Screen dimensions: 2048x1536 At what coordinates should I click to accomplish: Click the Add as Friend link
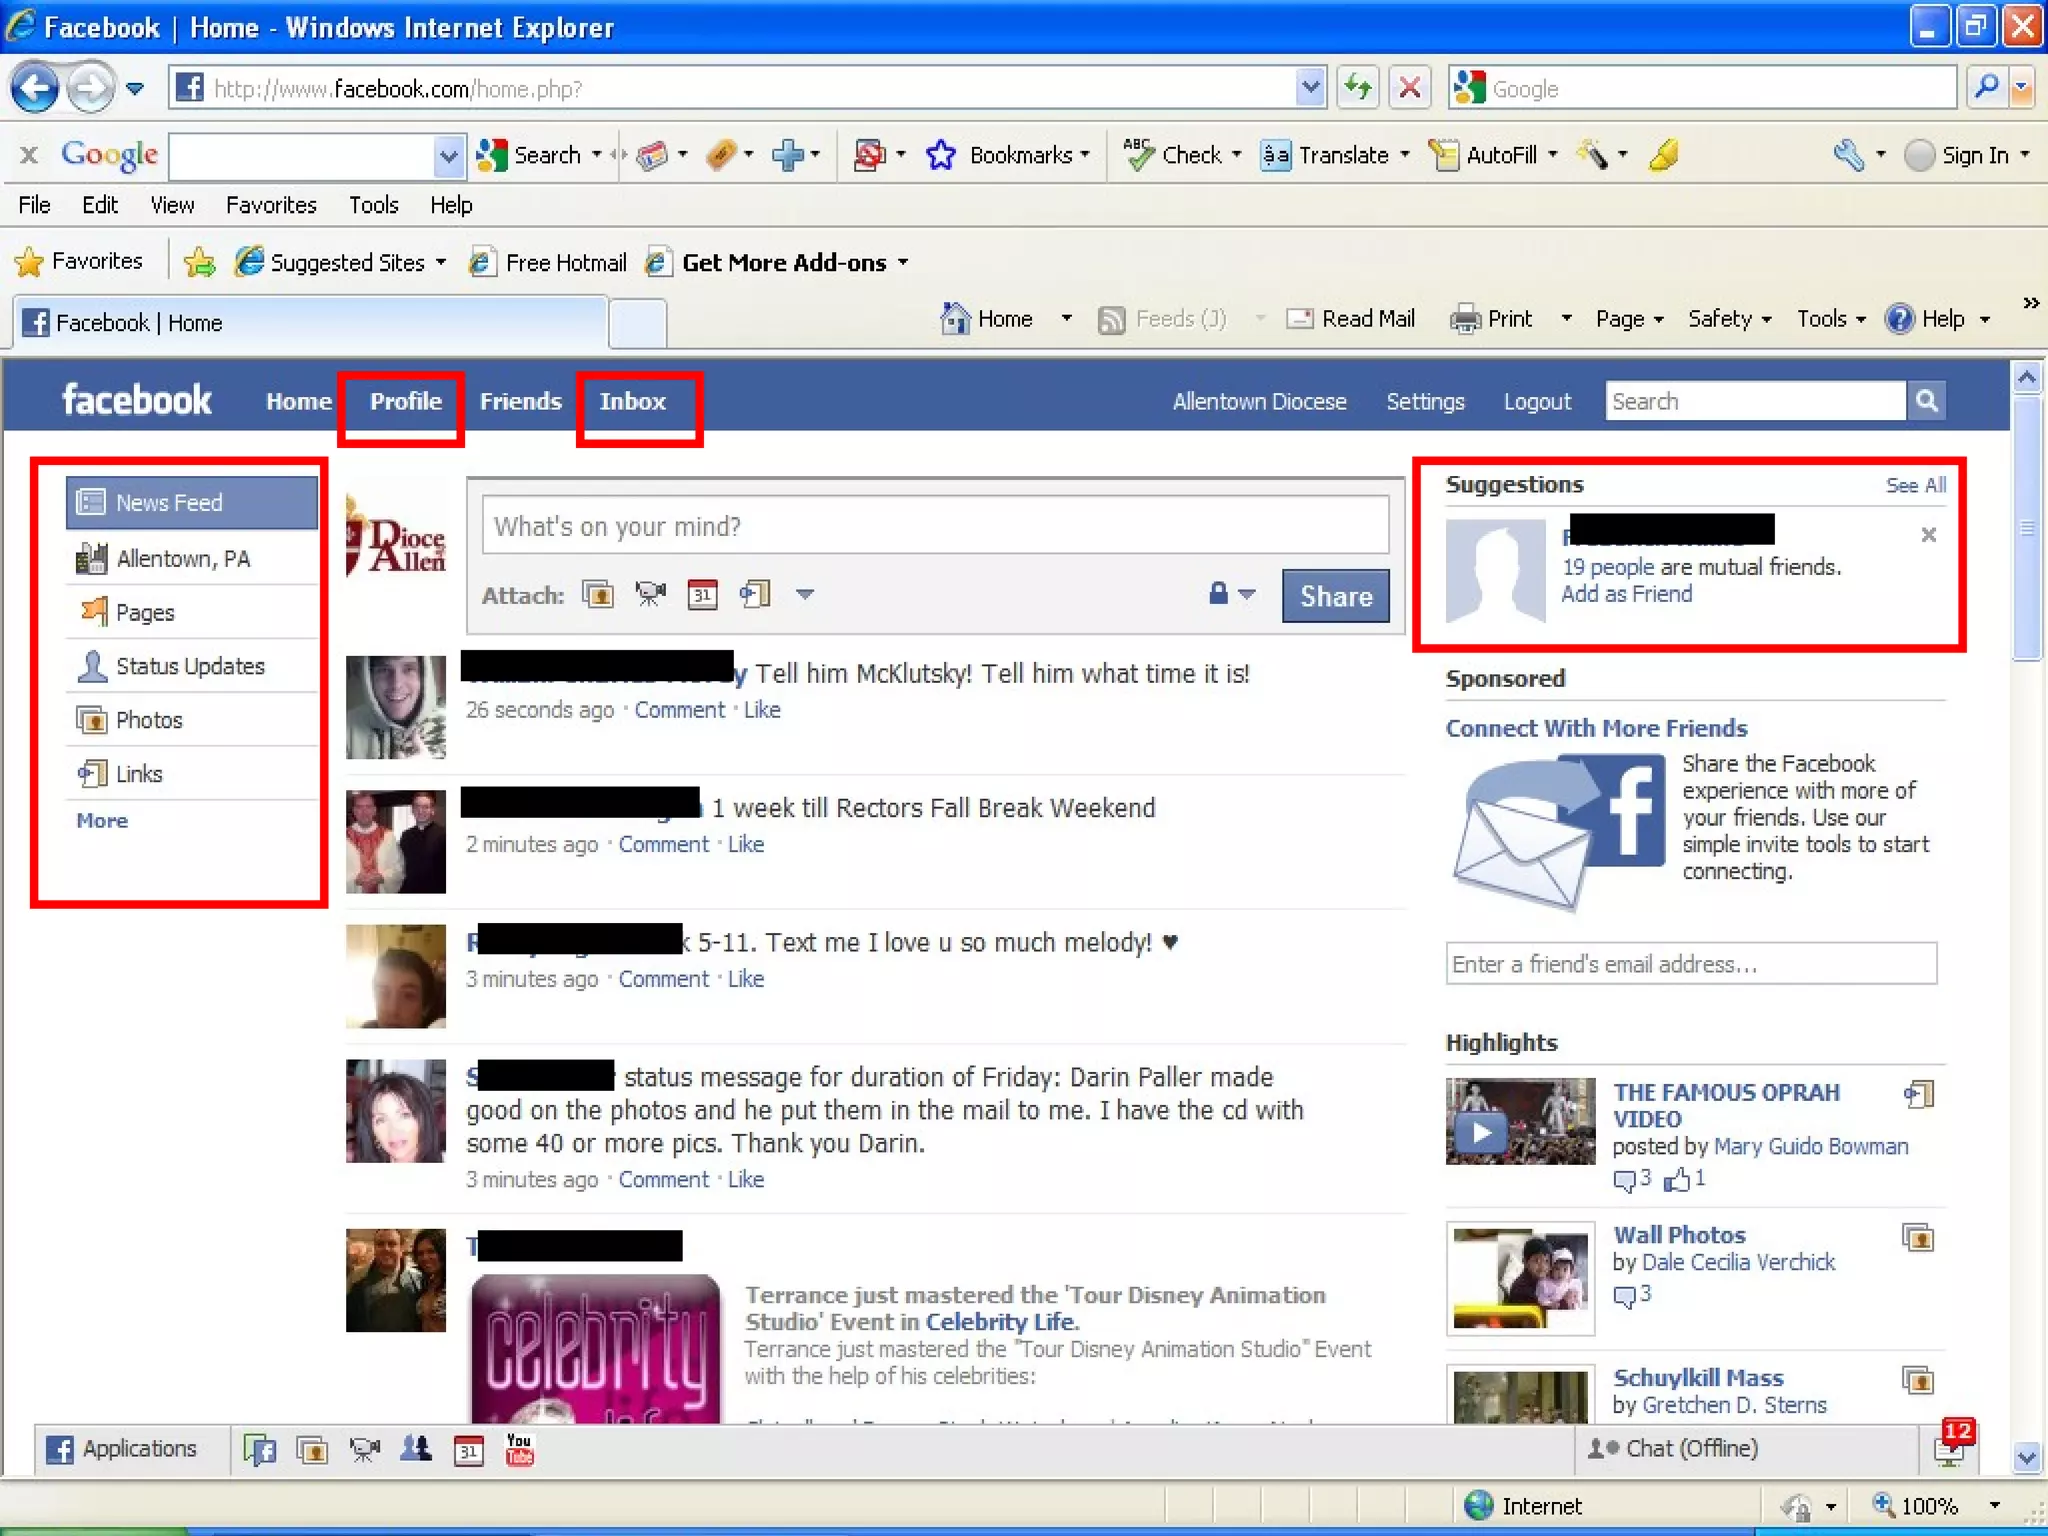[x=1627, y=594]
